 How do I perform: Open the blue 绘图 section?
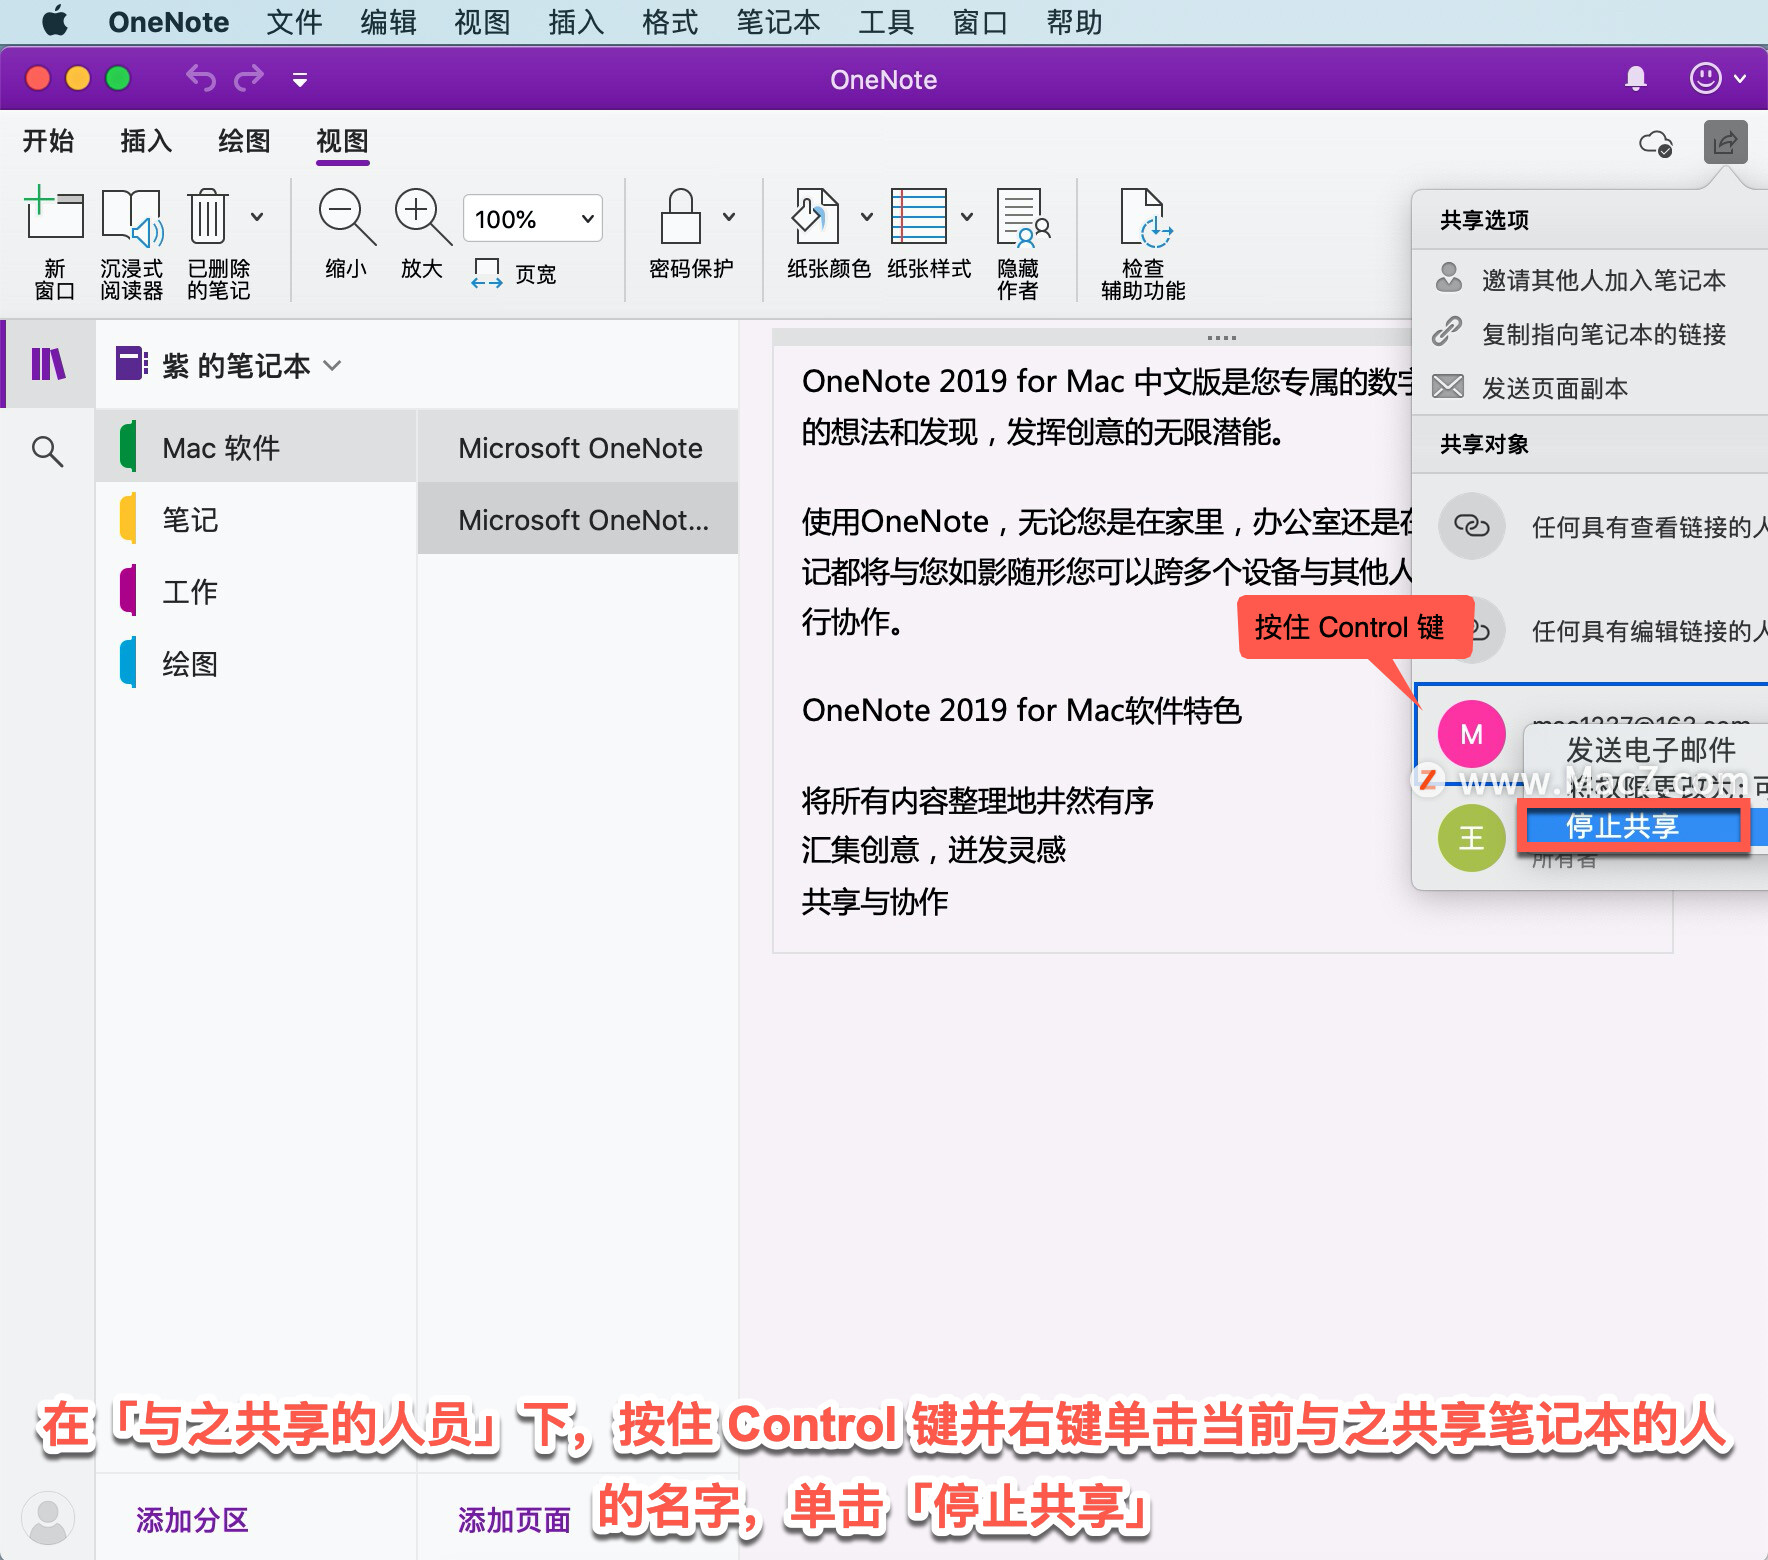[x=256, y=663]
